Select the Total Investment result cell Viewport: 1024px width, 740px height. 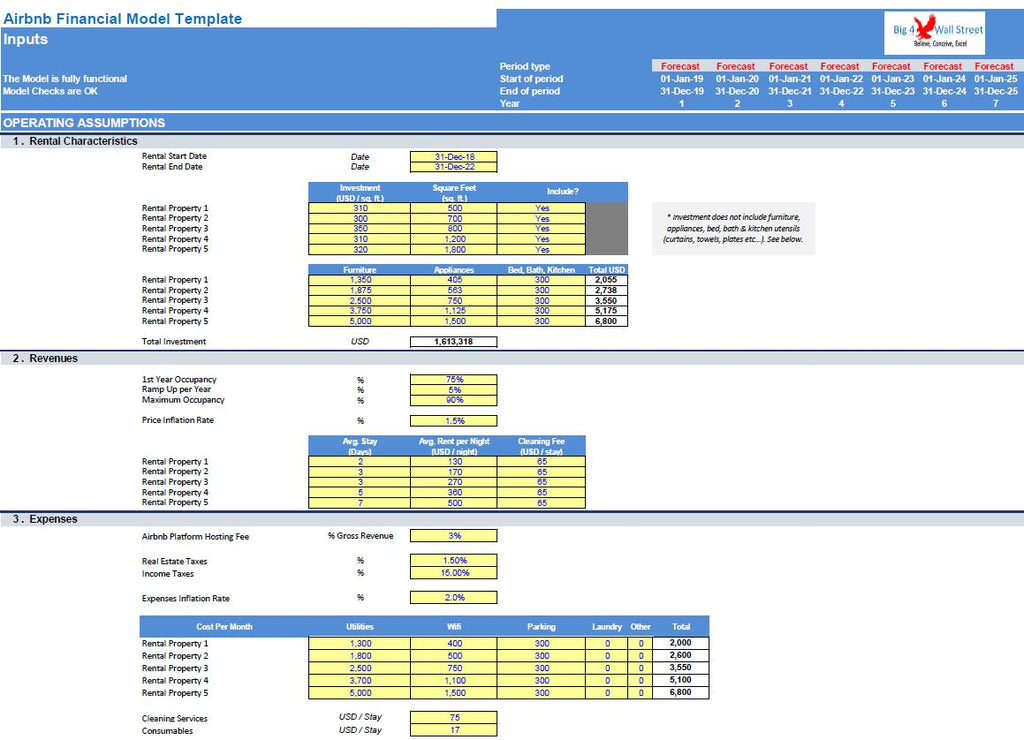453,342
